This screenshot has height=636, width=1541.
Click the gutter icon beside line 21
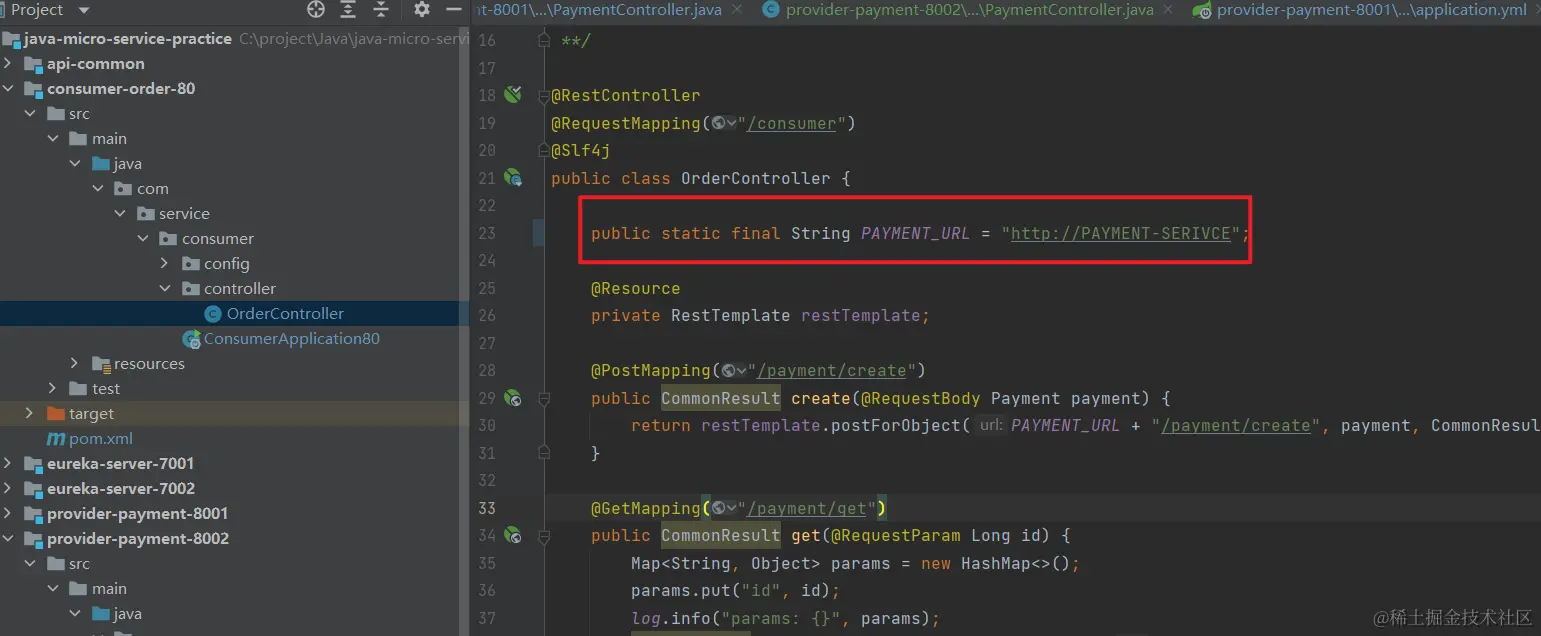513,178
